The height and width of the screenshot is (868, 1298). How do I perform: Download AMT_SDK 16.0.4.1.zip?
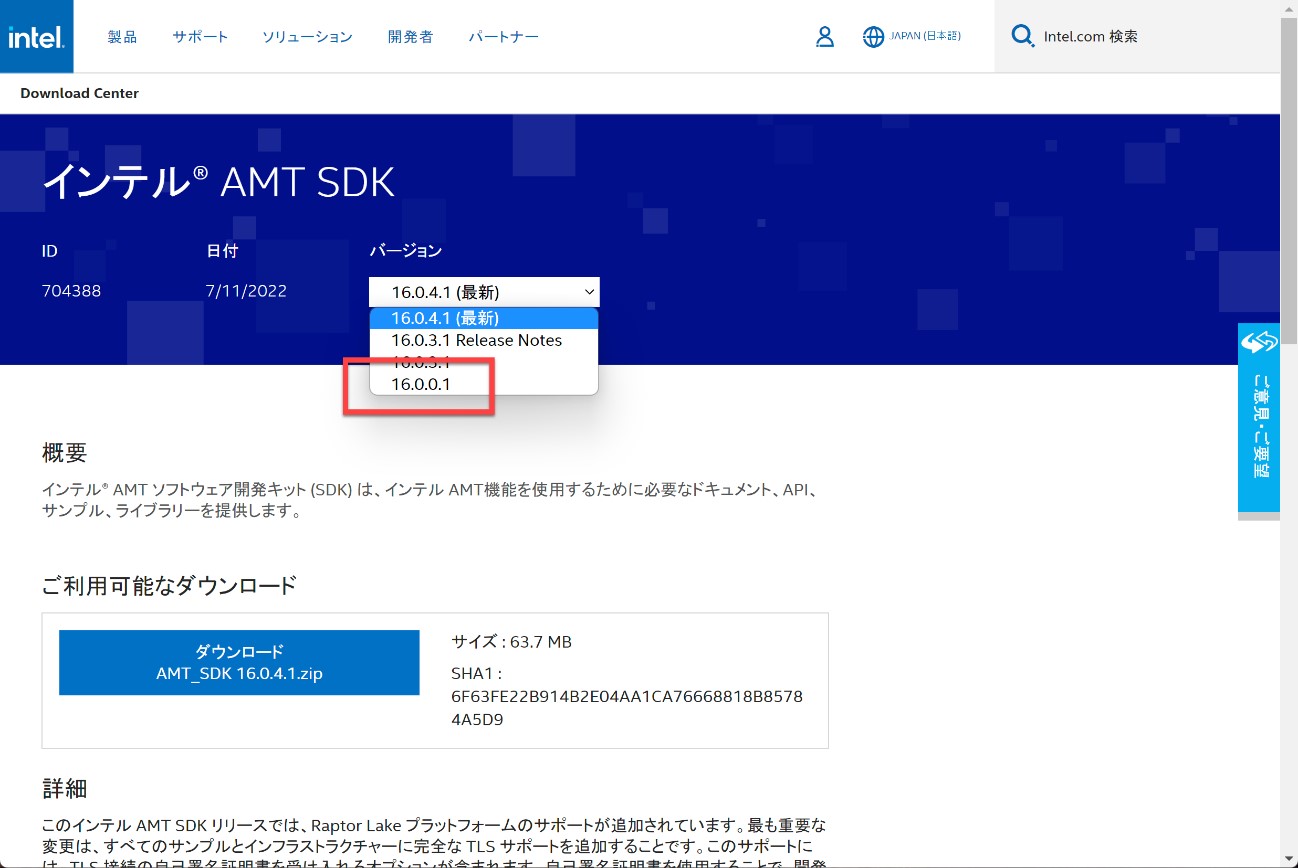[239, 662]
